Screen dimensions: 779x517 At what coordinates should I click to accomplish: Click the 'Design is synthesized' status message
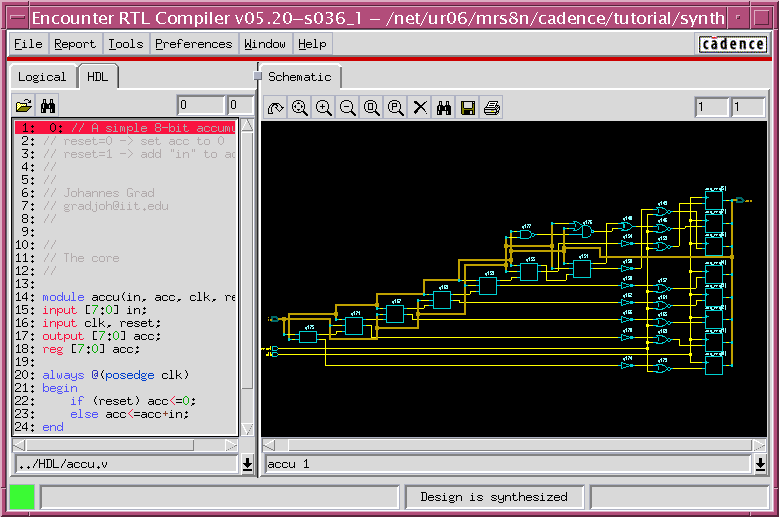point(494,497)
